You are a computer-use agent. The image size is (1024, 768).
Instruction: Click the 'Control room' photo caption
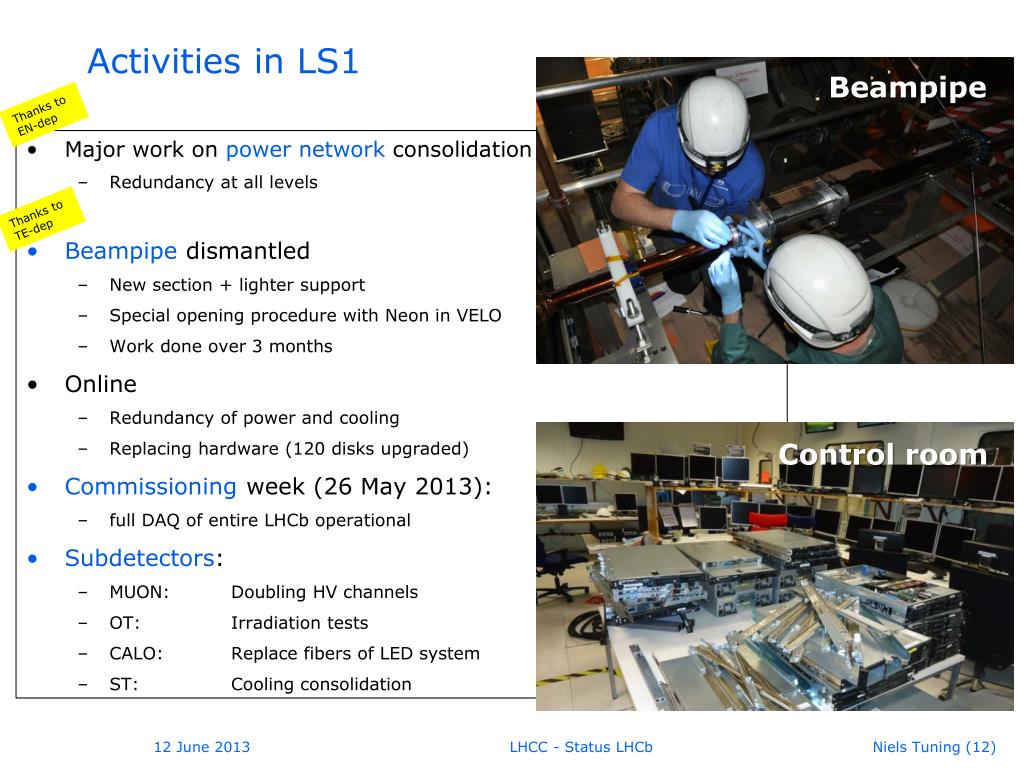(882, 455)
